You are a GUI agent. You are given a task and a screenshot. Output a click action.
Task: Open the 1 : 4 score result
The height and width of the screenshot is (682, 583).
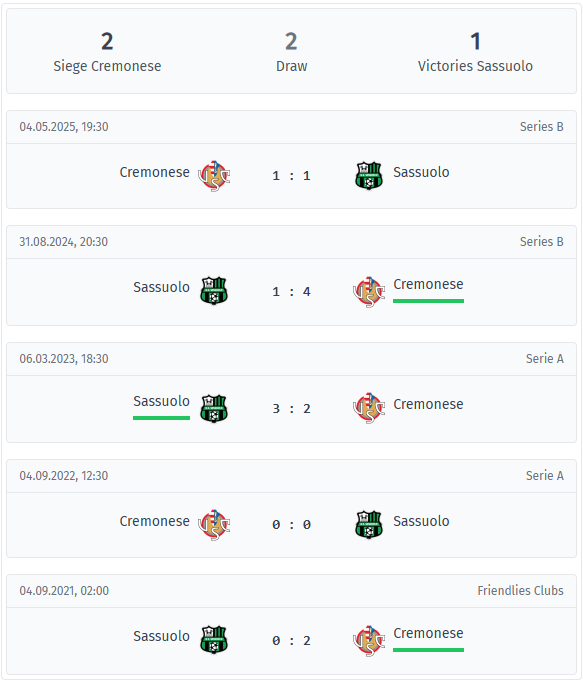click(292, 291)
